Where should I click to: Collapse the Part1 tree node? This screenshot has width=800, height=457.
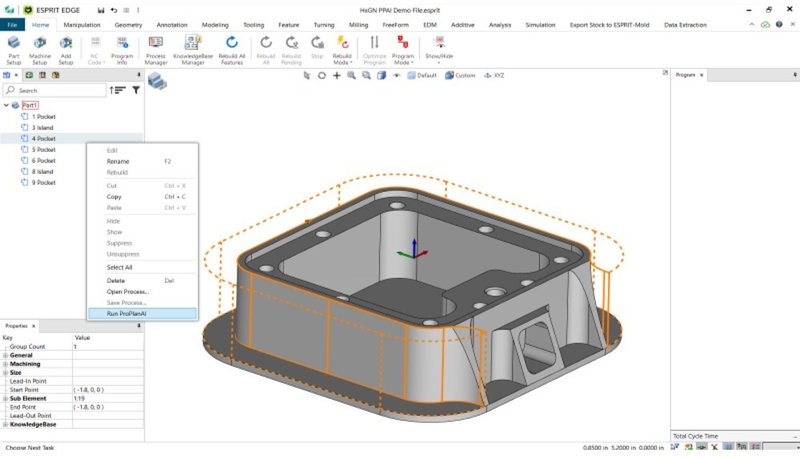click(x=6, y=105)
